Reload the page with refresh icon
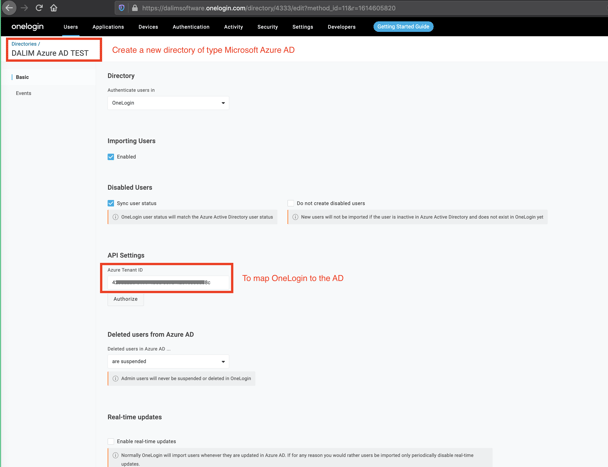The image size is (608, 467). tap(39, 8)
